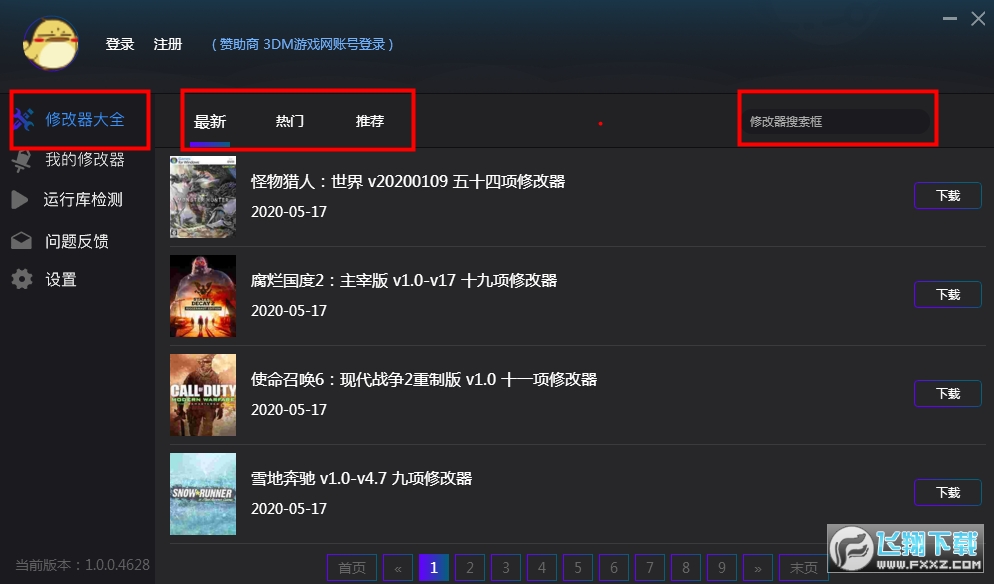This screenshot has width=994, height=584.
Task: Download 腐烂国度2 trainer with 下载 button
Action: [947, 295]
